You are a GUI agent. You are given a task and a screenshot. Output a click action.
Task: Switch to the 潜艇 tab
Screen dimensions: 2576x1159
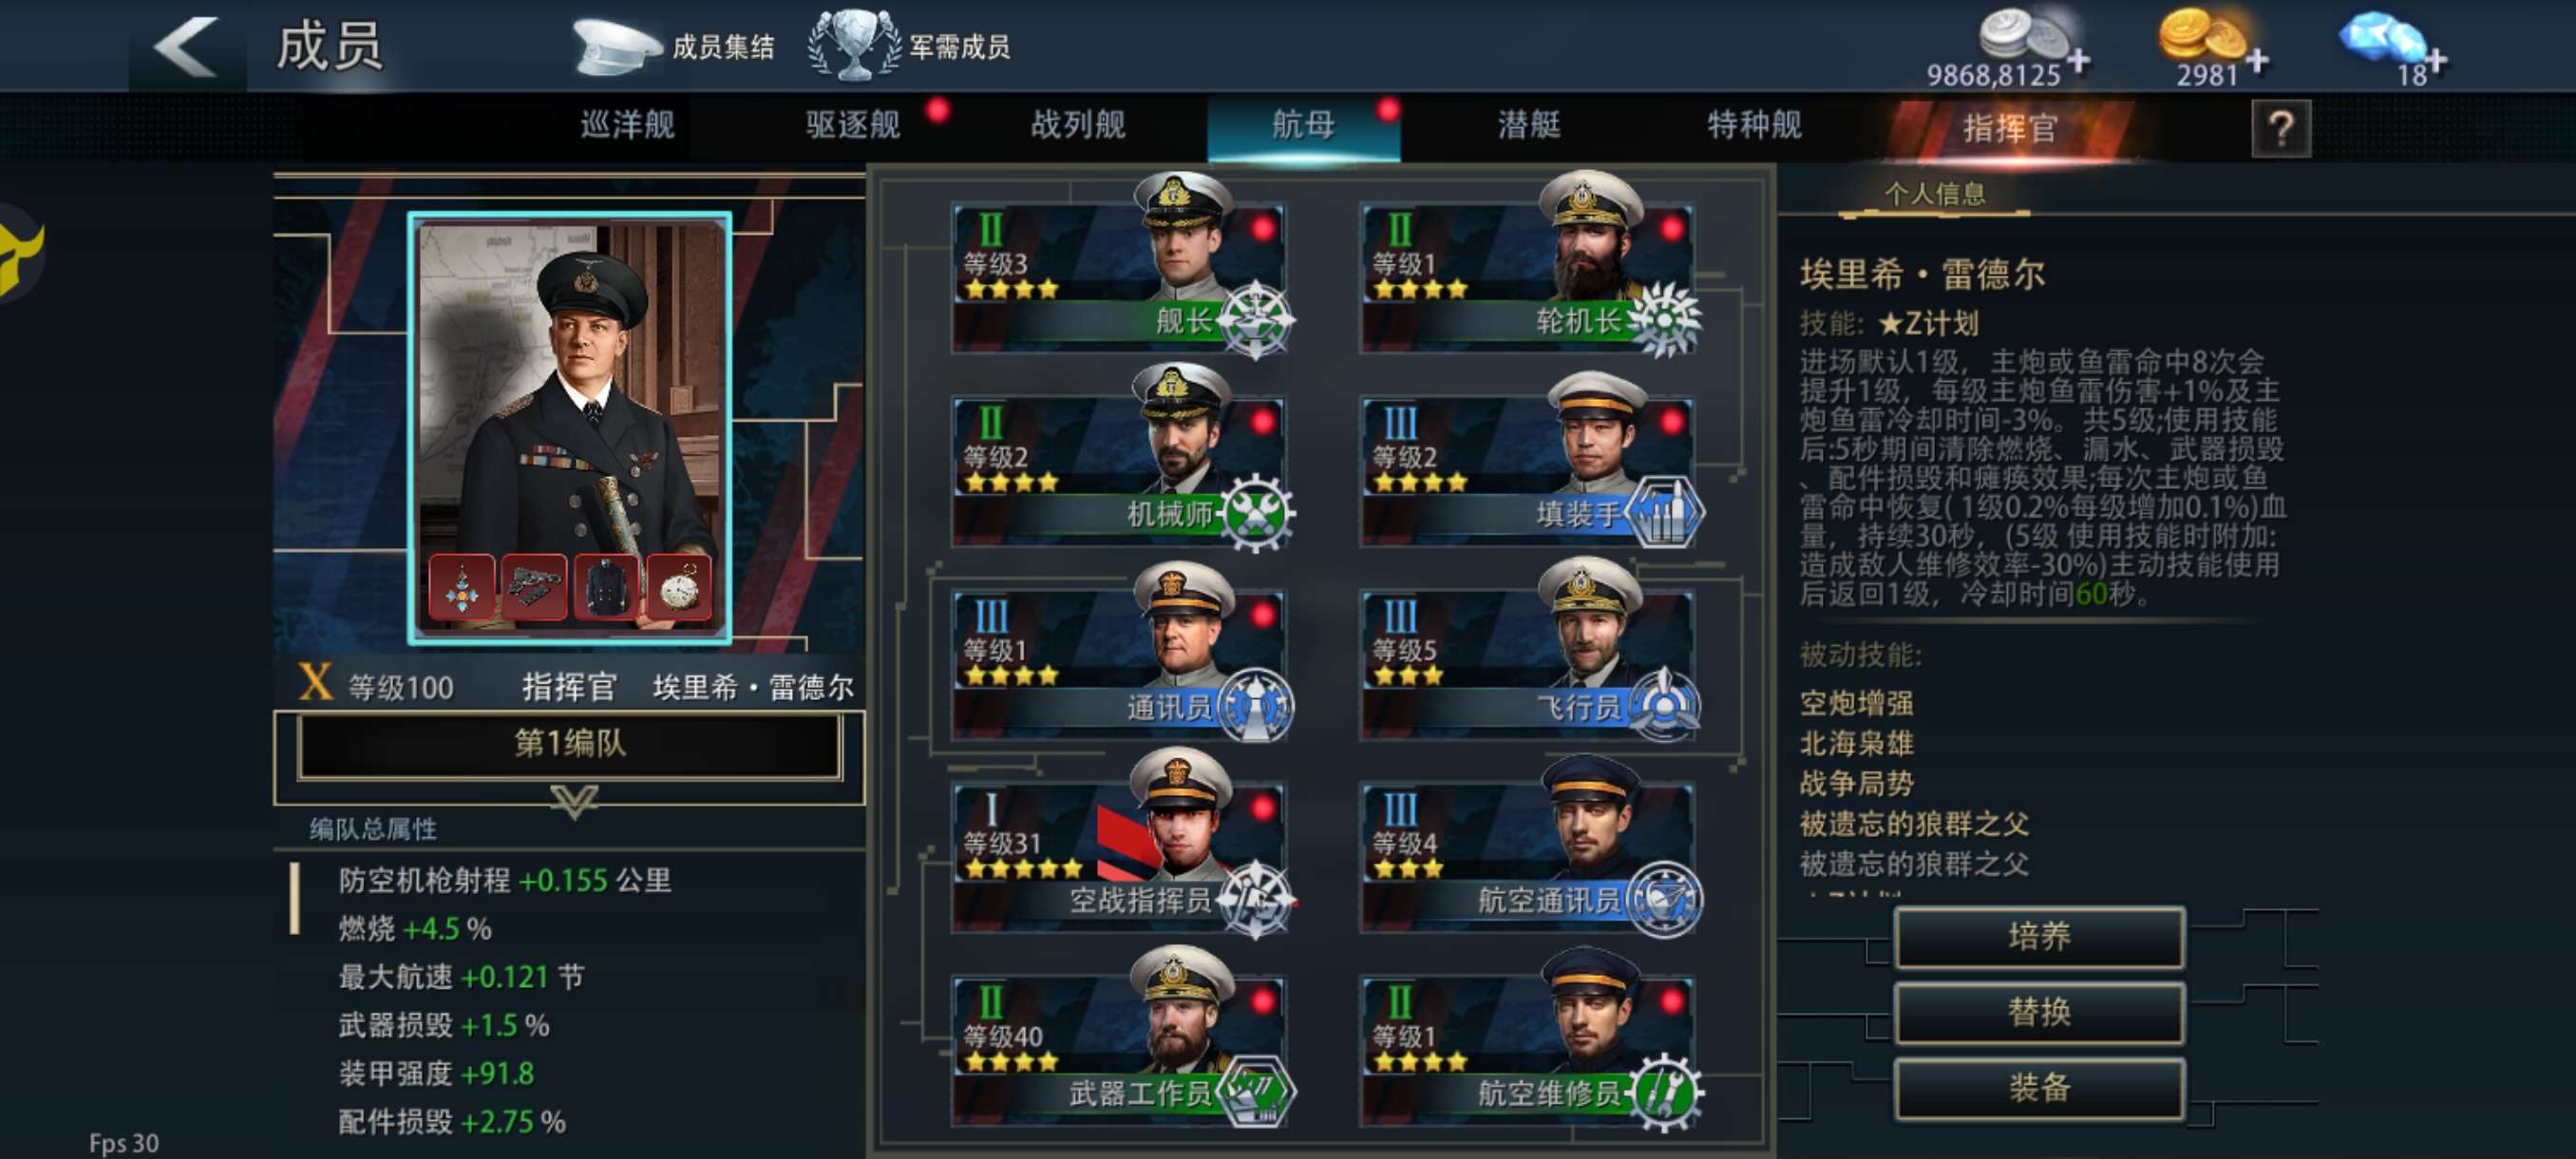click(1528, 125)
